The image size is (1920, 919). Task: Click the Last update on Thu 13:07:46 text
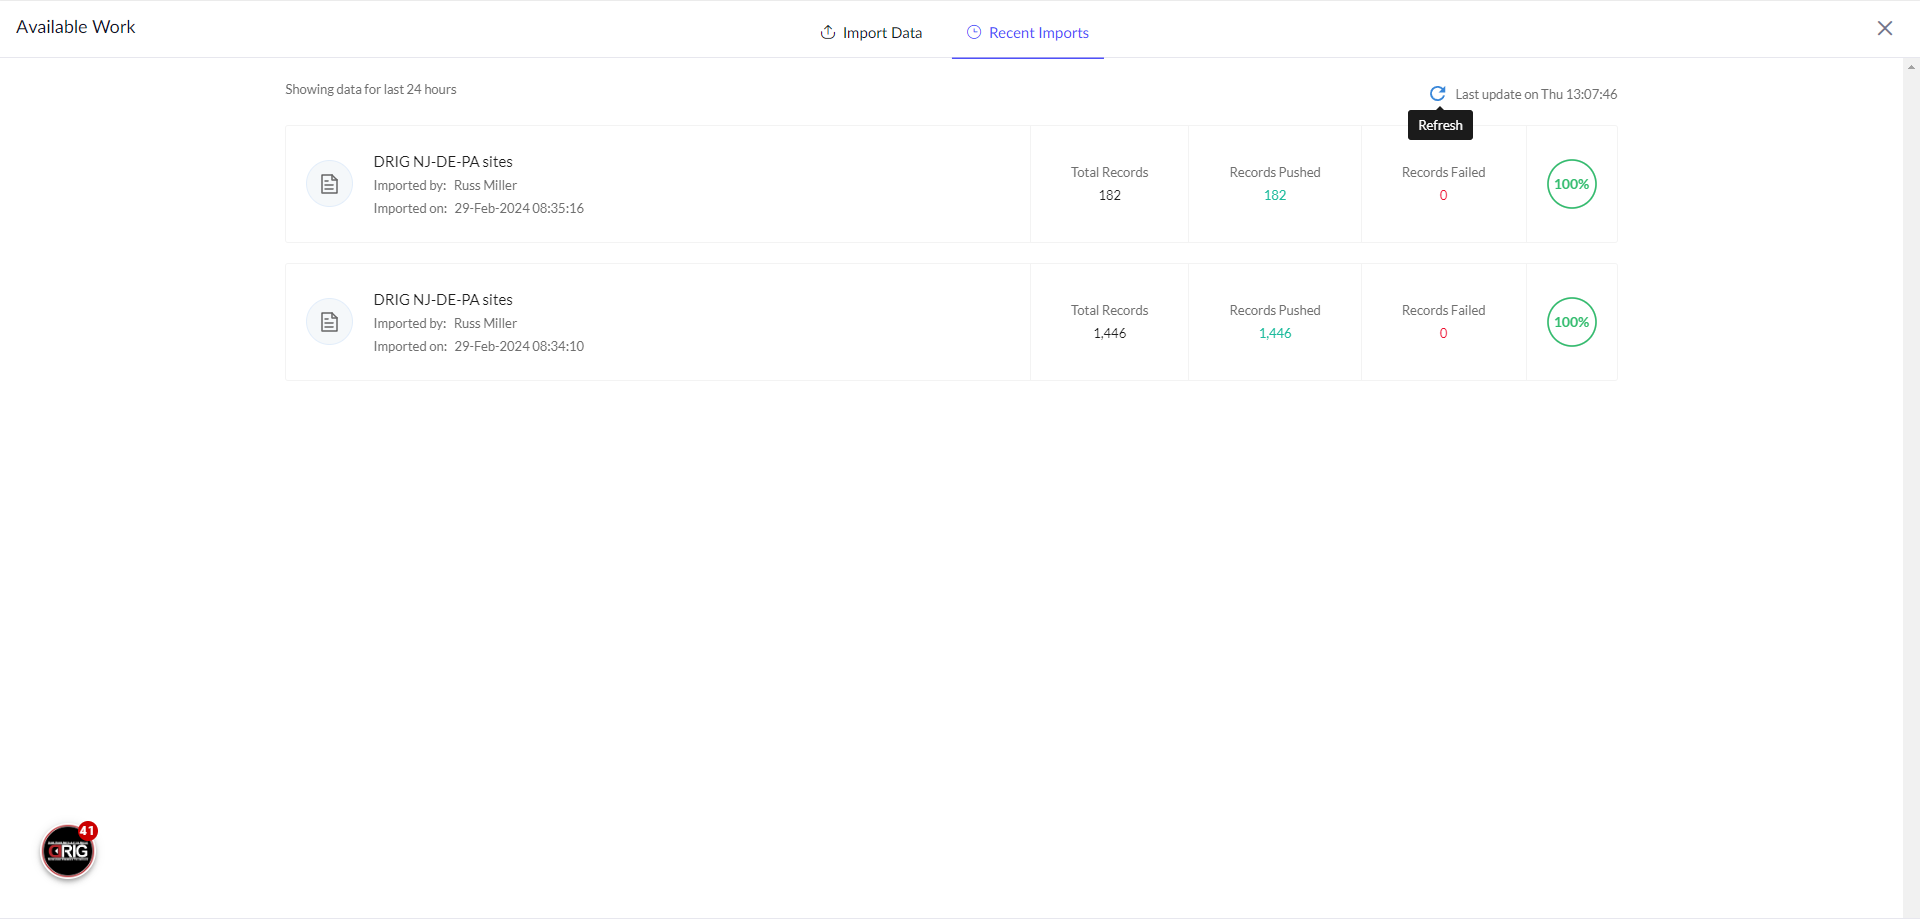click(x=1536, y=94)
